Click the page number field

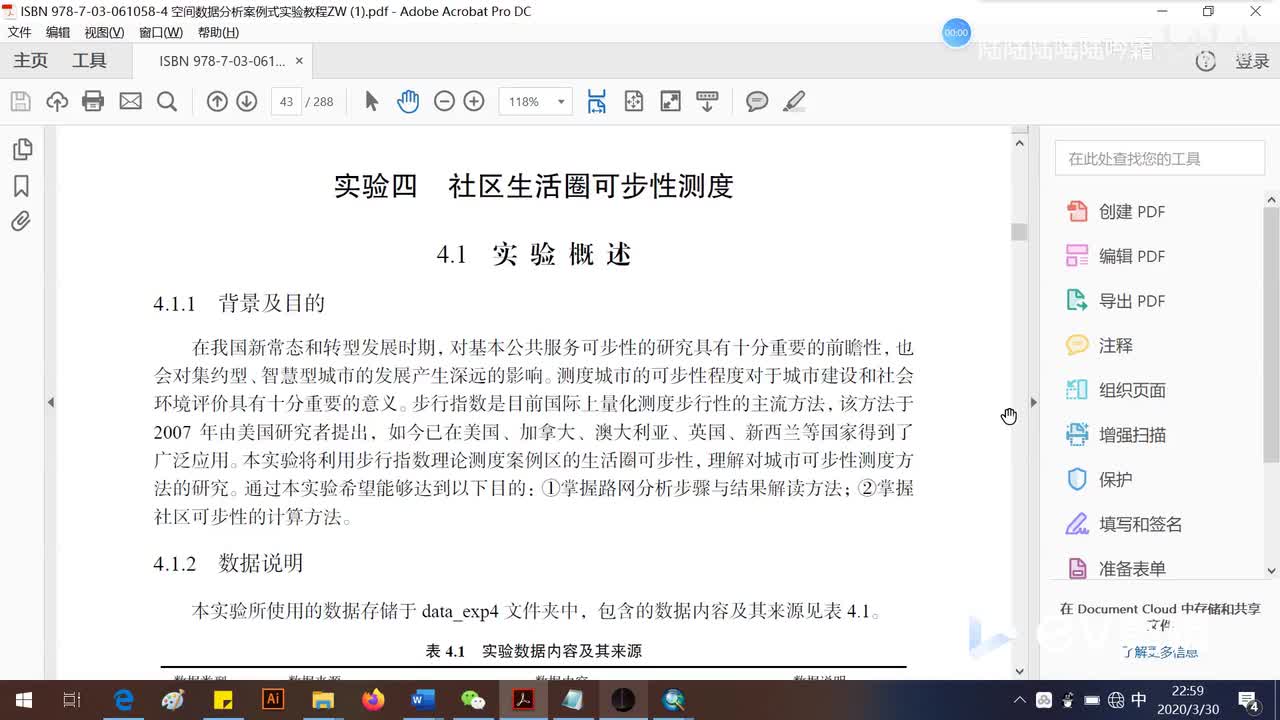click(286, 101)
